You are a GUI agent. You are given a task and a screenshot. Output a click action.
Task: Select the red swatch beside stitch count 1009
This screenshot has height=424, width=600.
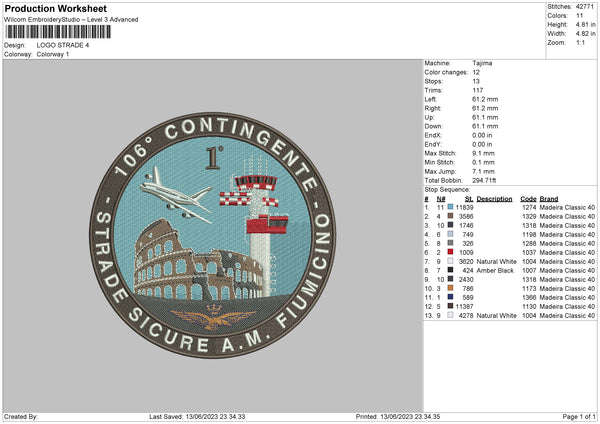click(x=450, y=252)
